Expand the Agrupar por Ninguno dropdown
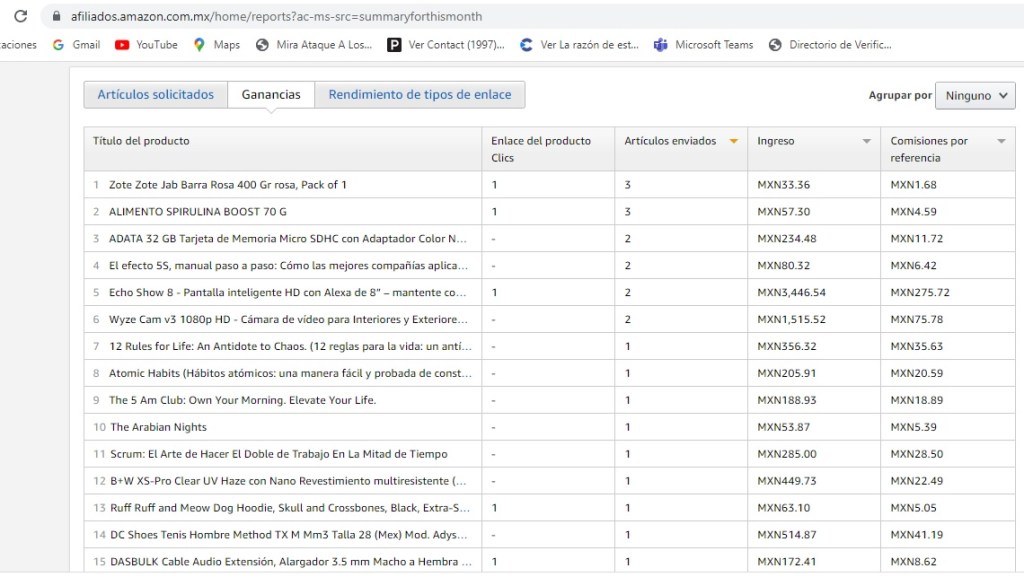Screen dimensions: 1024x577 tap(975, 96)
